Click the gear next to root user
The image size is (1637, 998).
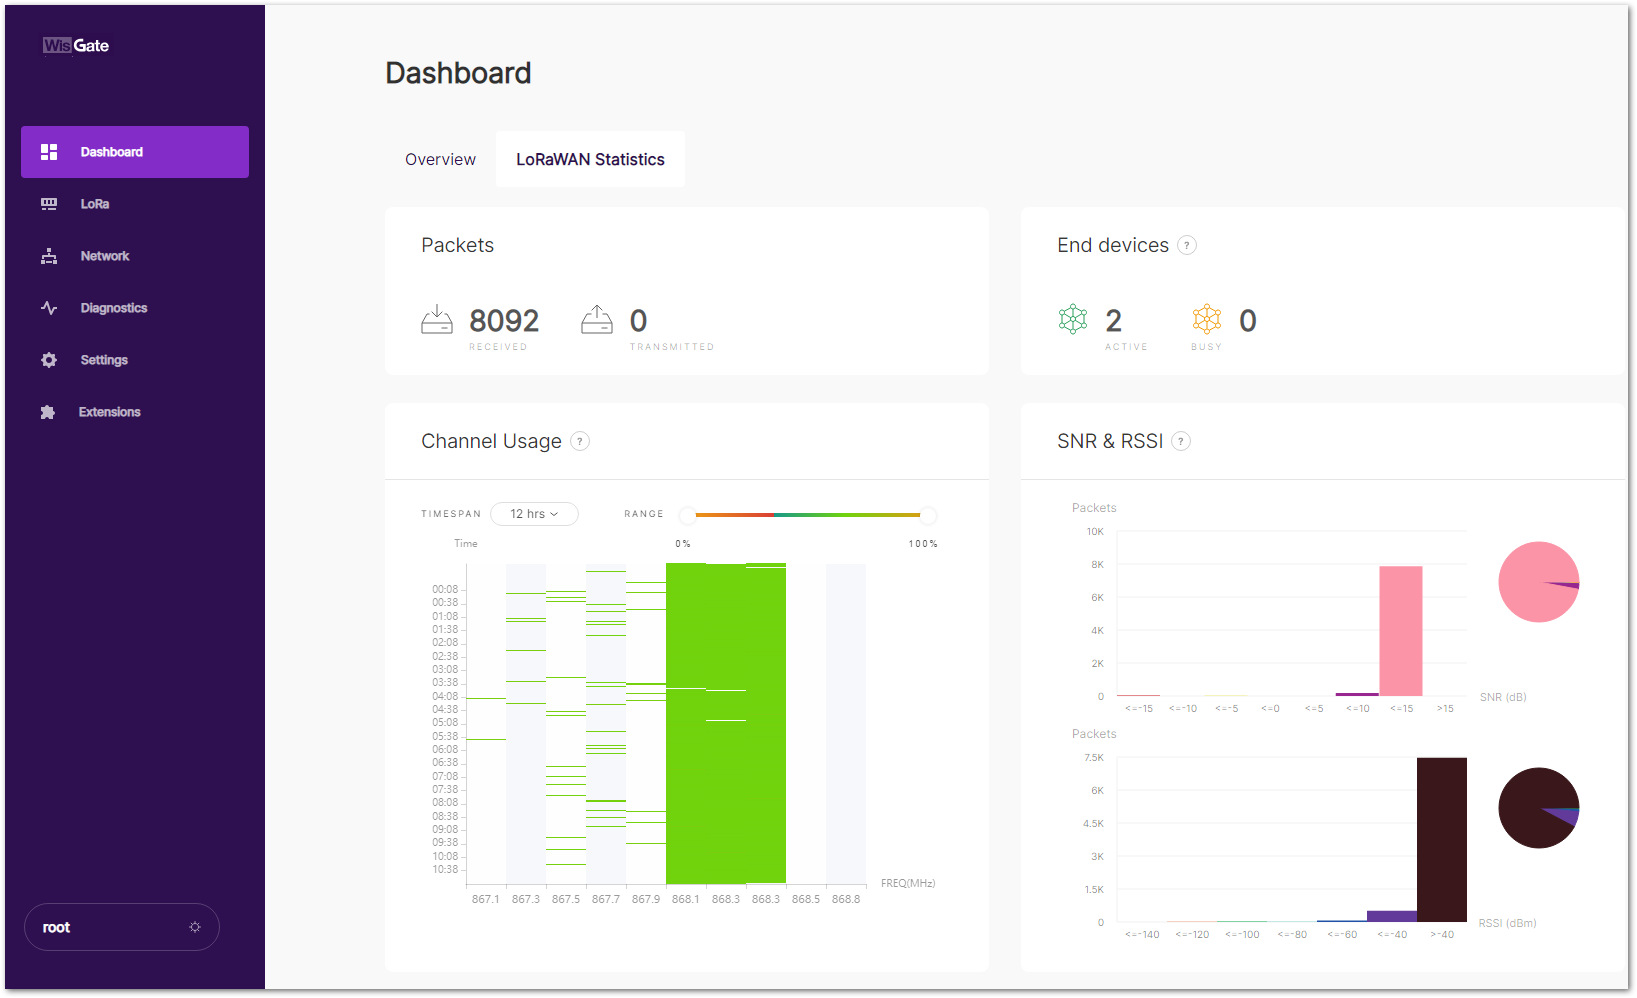[195, 927]
